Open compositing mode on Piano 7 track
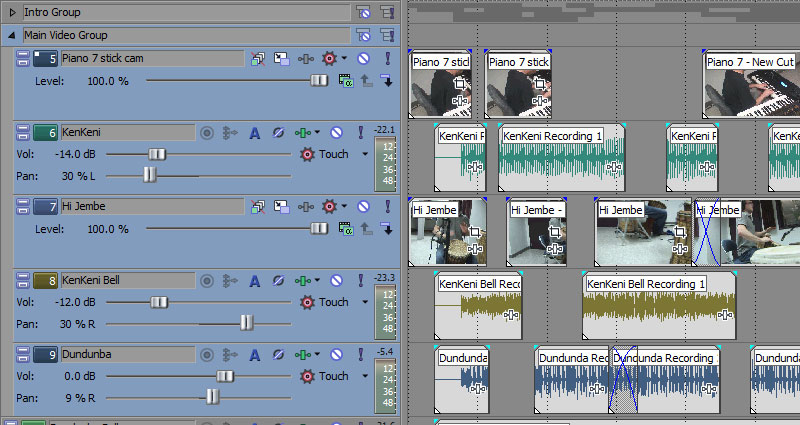Image resolution: width=800 pixels, height=425 pixels. 346,81
